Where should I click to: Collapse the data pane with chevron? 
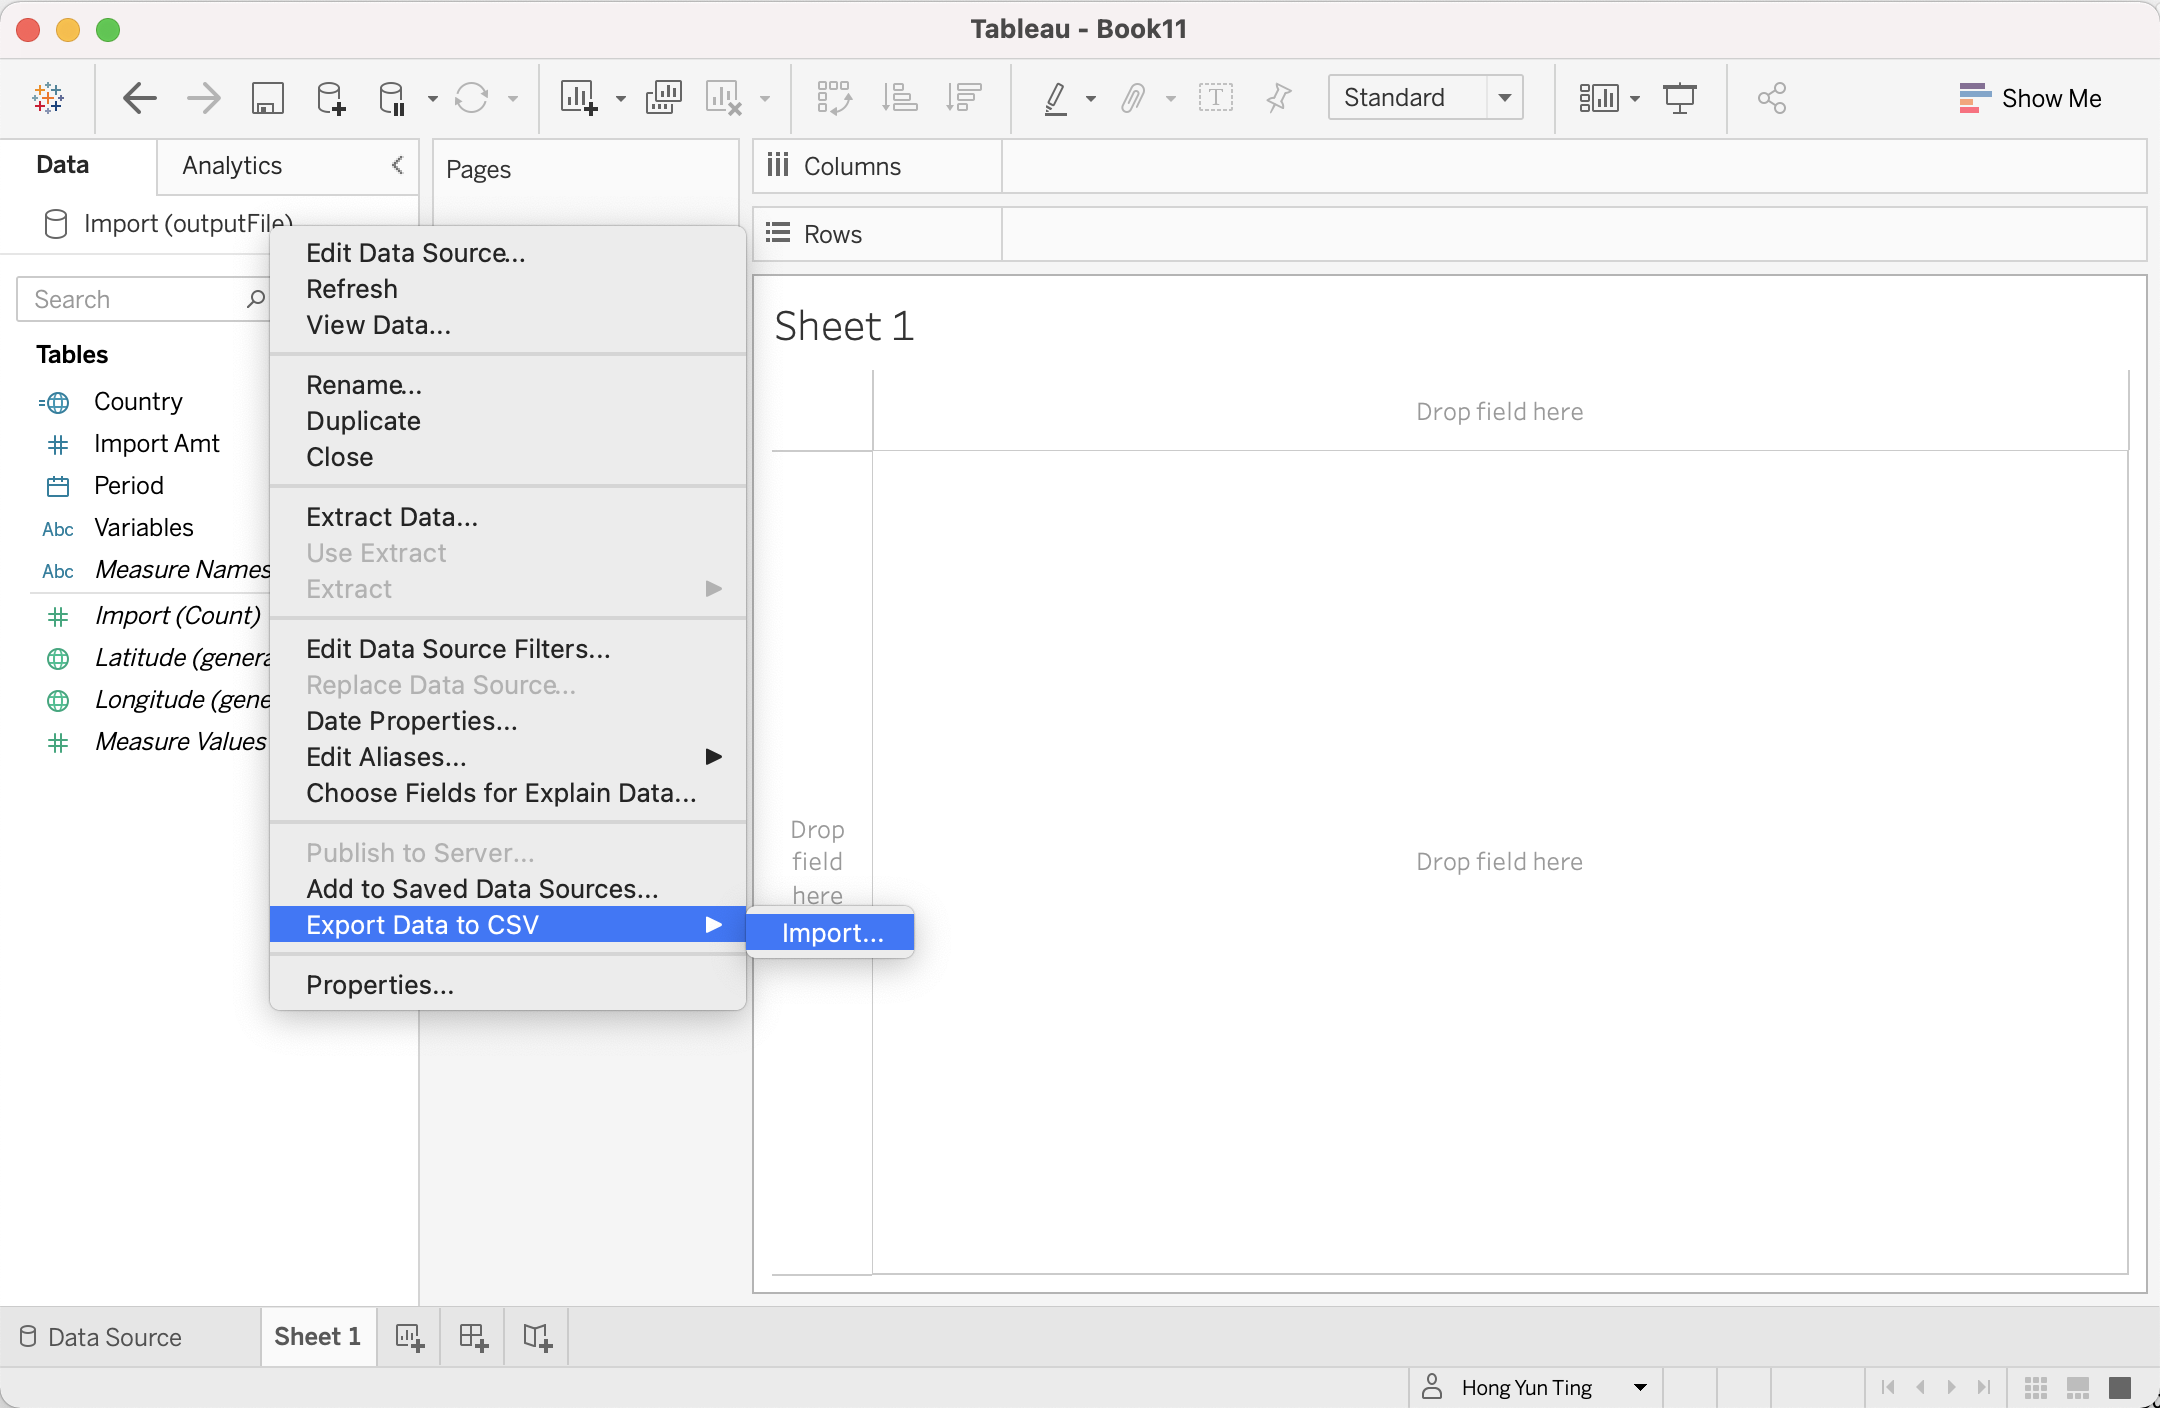click(x=398, y=165)
